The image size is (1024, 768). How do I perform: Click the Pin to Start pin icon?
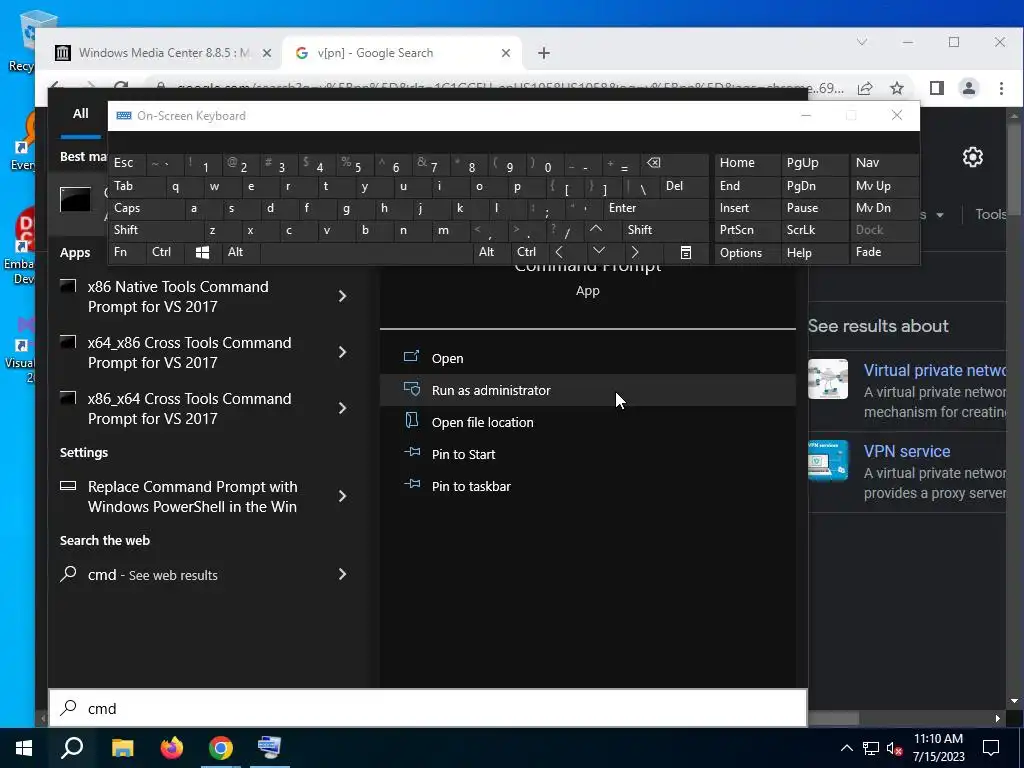pos(412,452)
